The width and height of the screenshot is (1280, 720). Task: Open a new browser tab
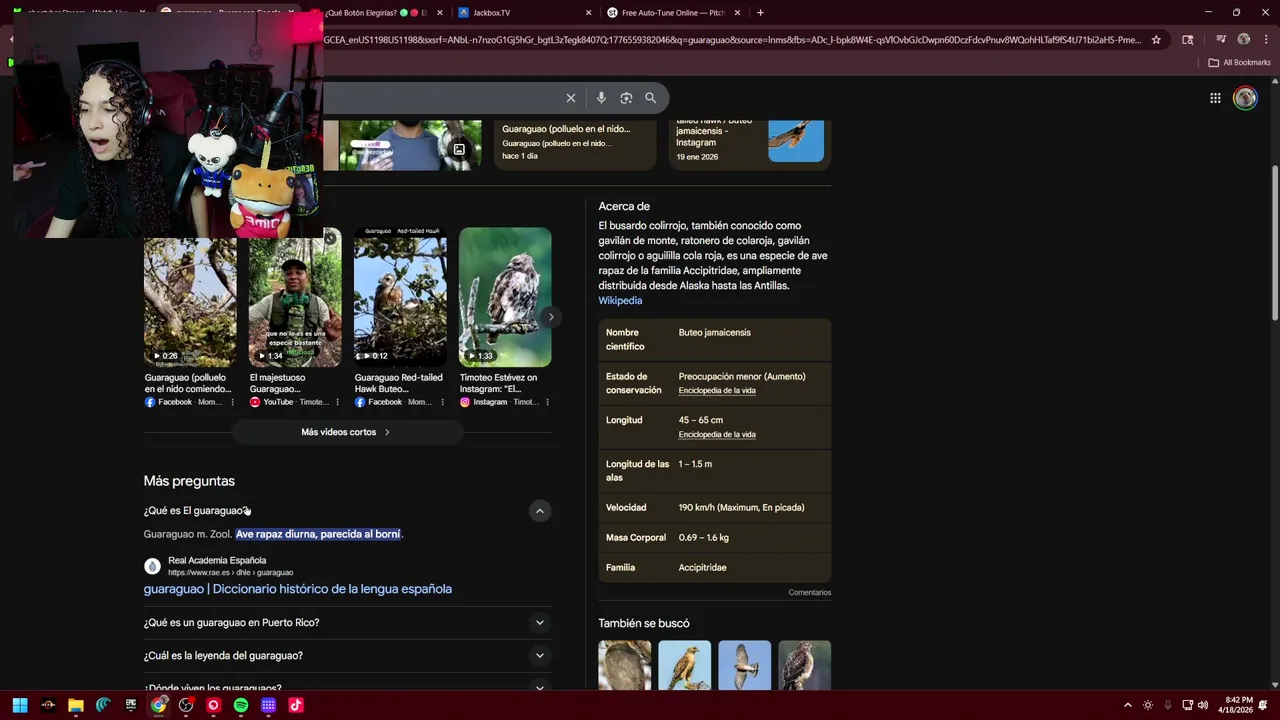(x=760, y=13)
